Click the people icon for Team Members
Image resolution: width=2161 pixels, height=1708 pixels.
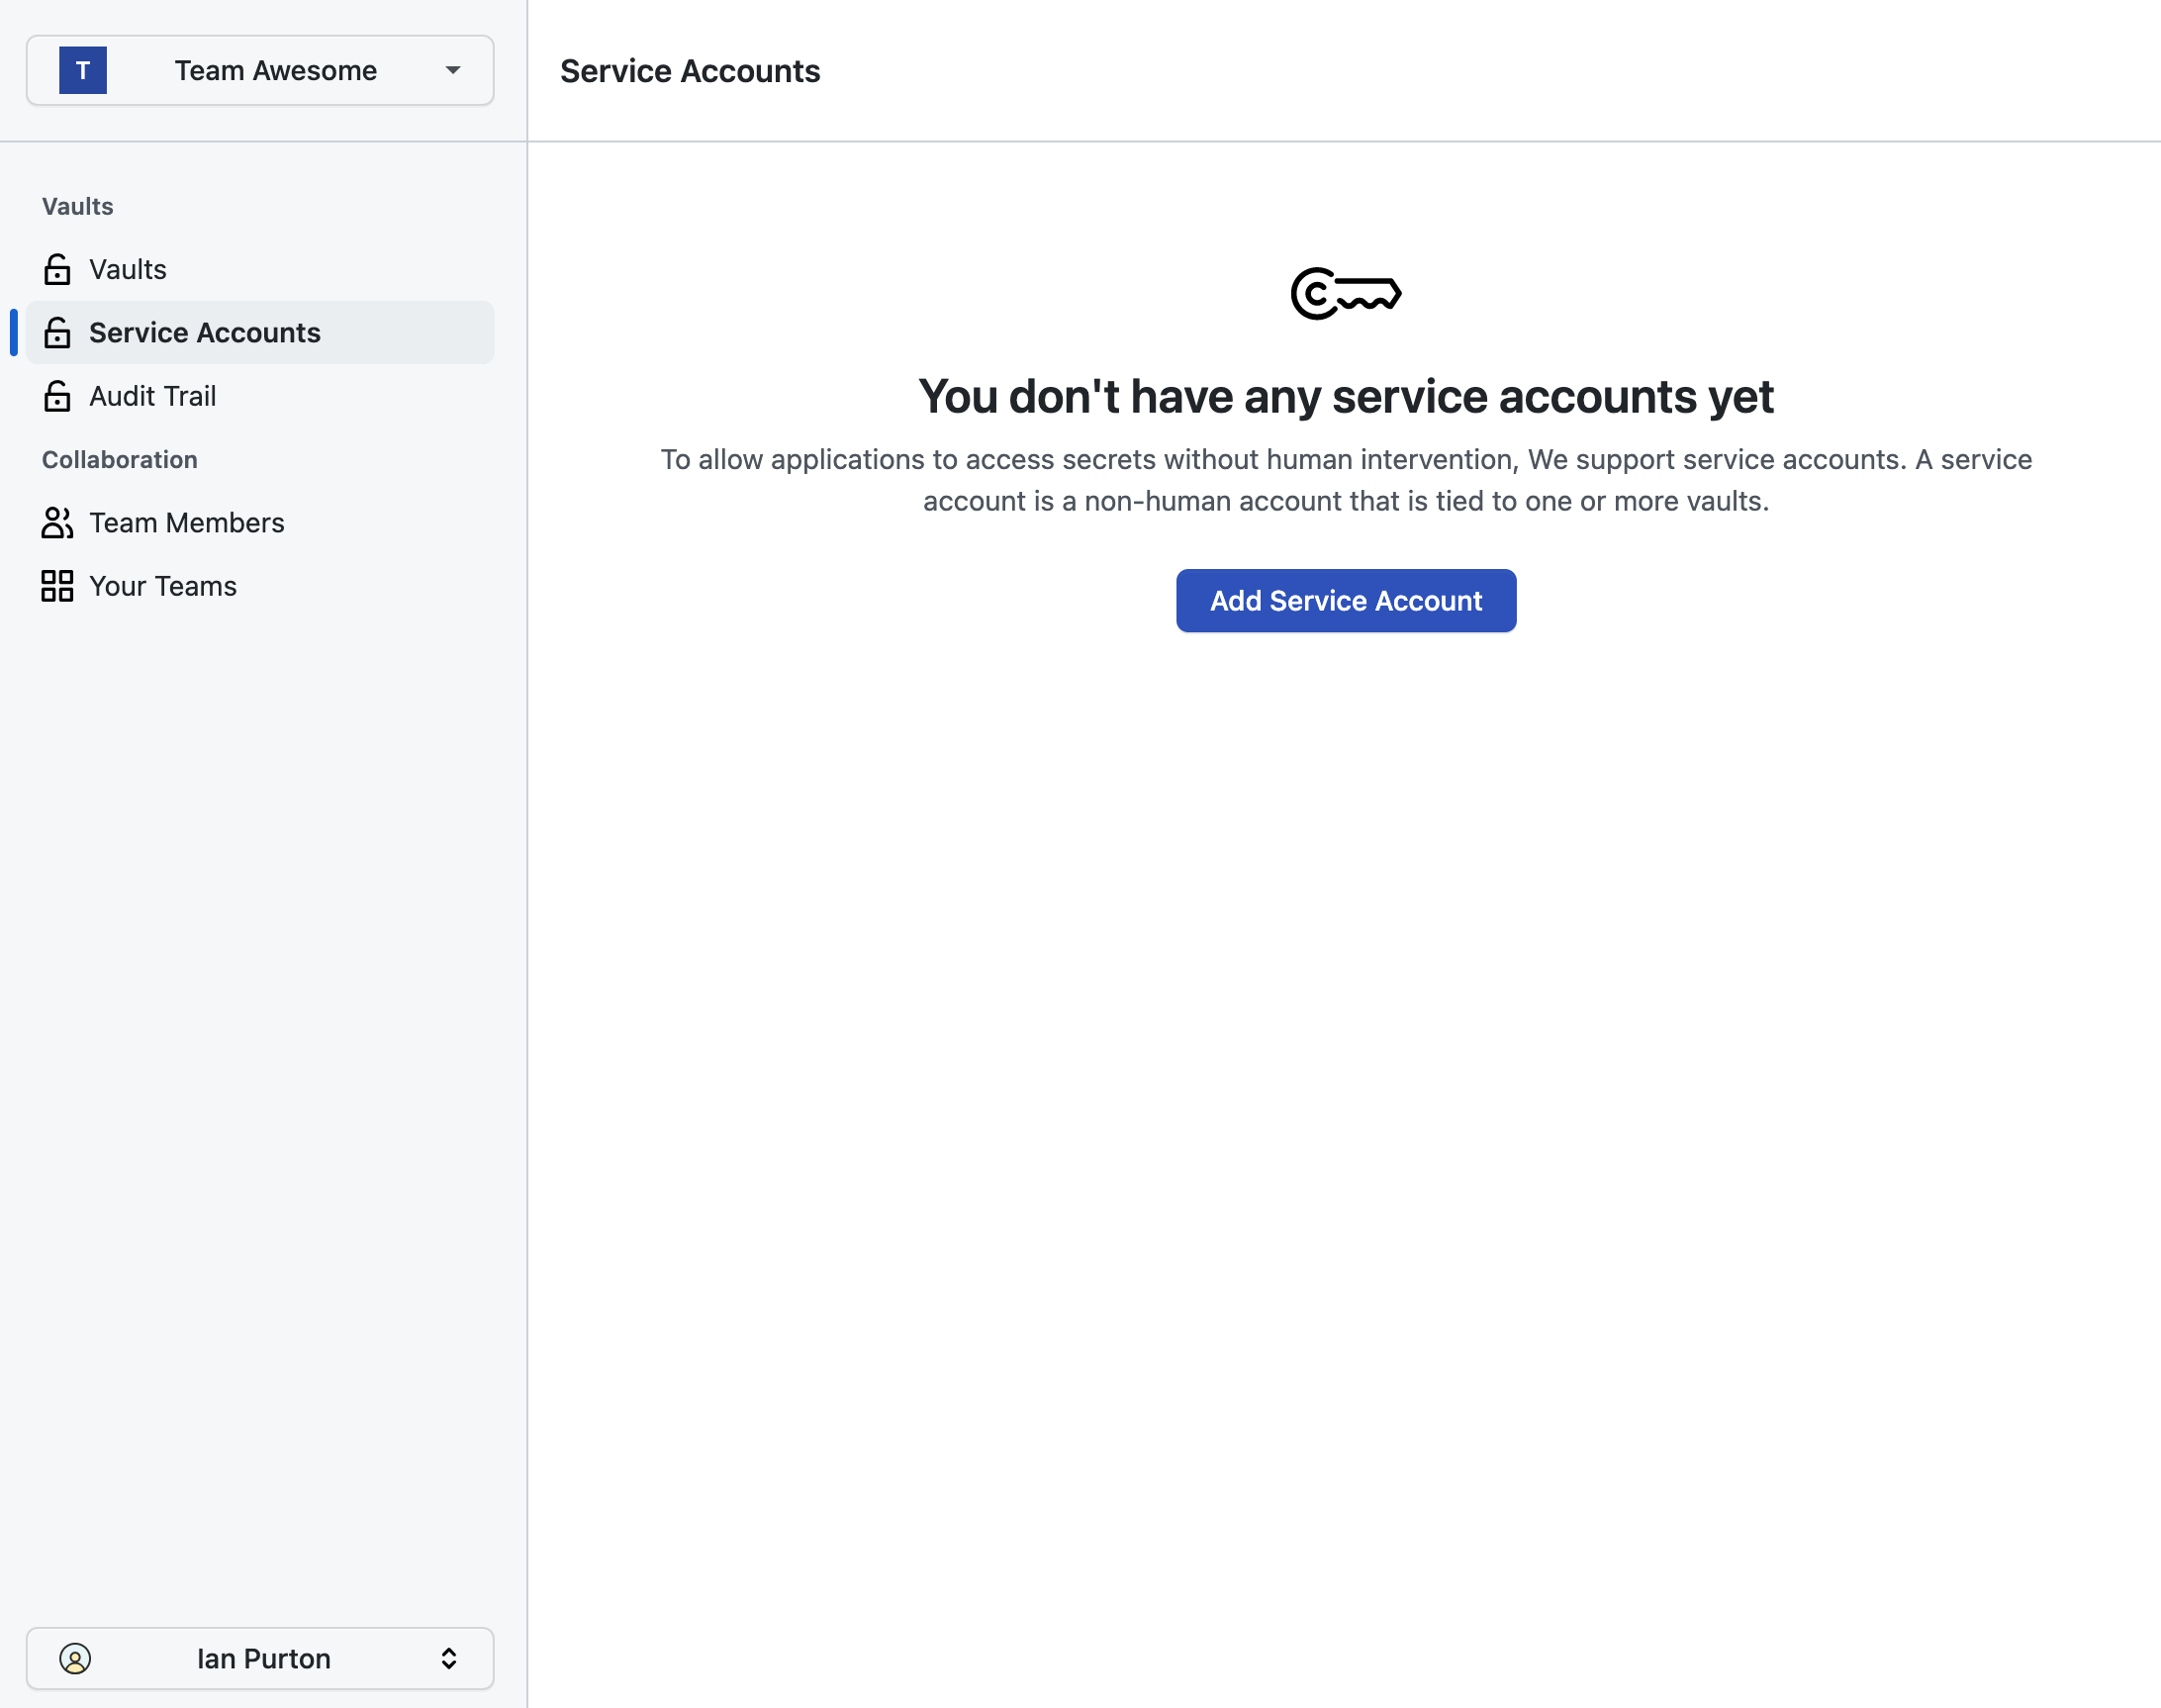57,523
